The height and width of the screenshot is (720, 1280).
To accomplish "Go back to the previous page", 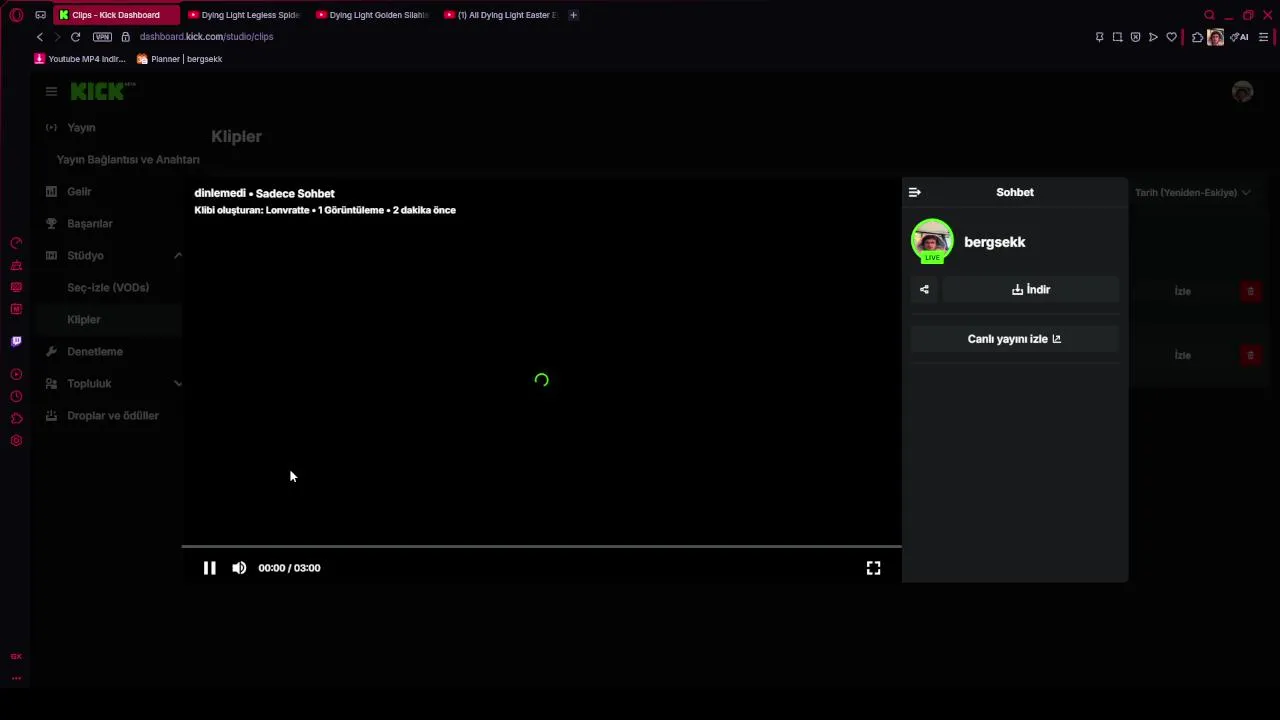I will (40, 37).
